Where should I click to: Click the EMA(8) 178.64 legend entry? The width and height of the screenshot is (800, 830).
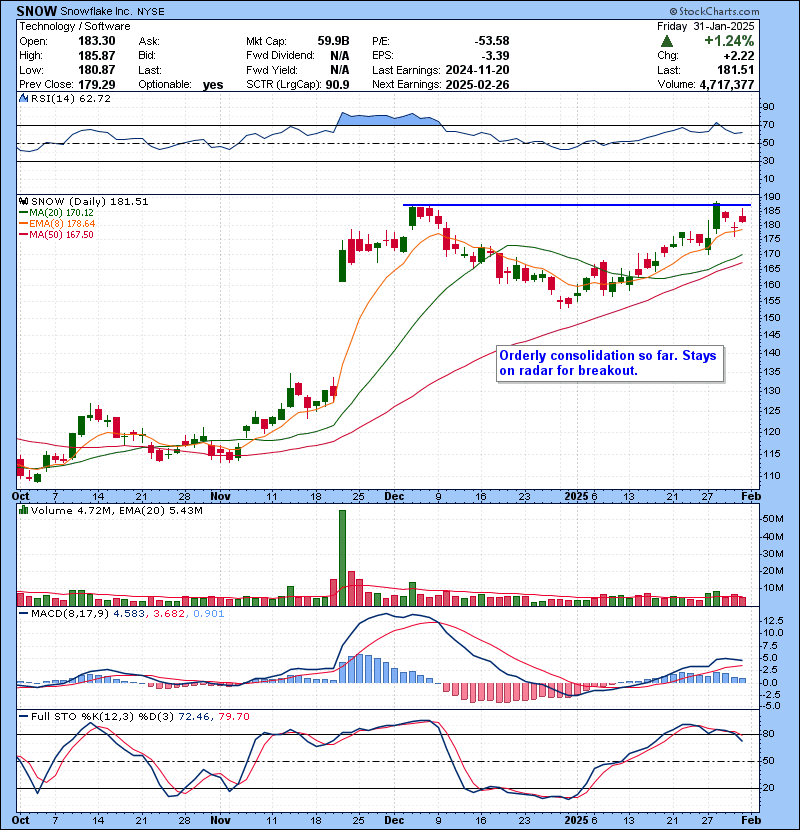[62, 223]
